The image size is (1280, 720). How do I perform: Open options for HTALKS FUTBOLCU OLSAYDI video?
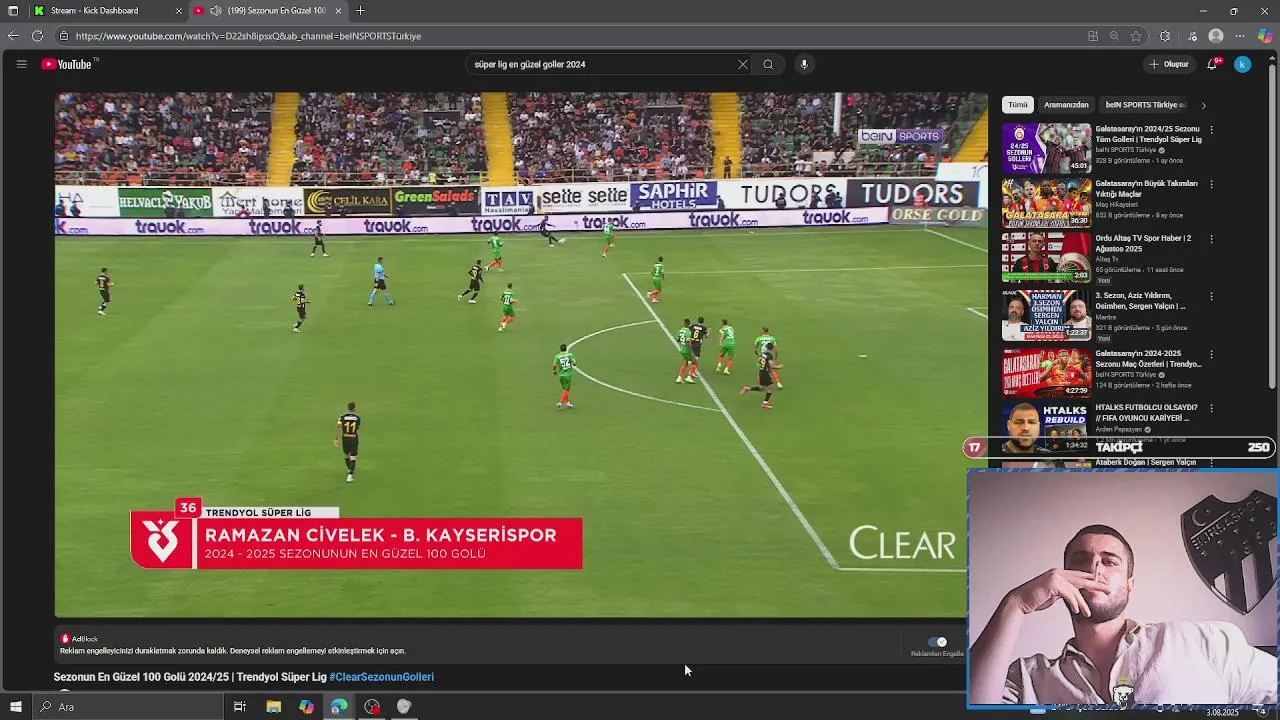(1211, 409)
